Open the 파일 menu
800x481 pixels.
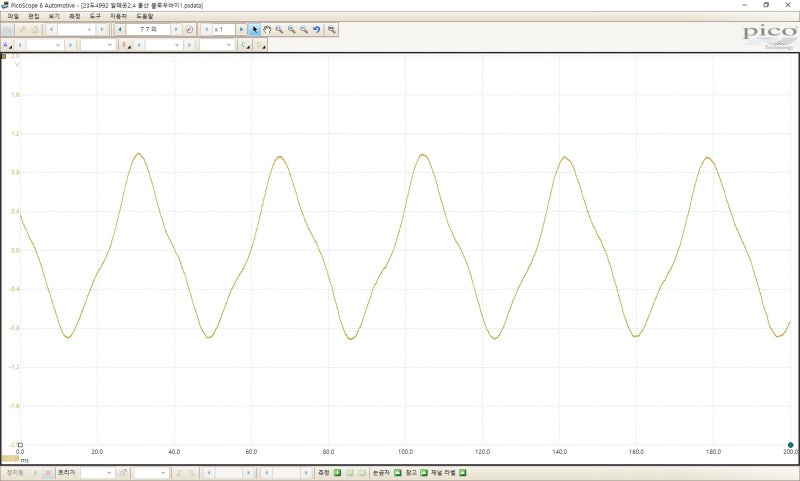[x=13, y=16]
